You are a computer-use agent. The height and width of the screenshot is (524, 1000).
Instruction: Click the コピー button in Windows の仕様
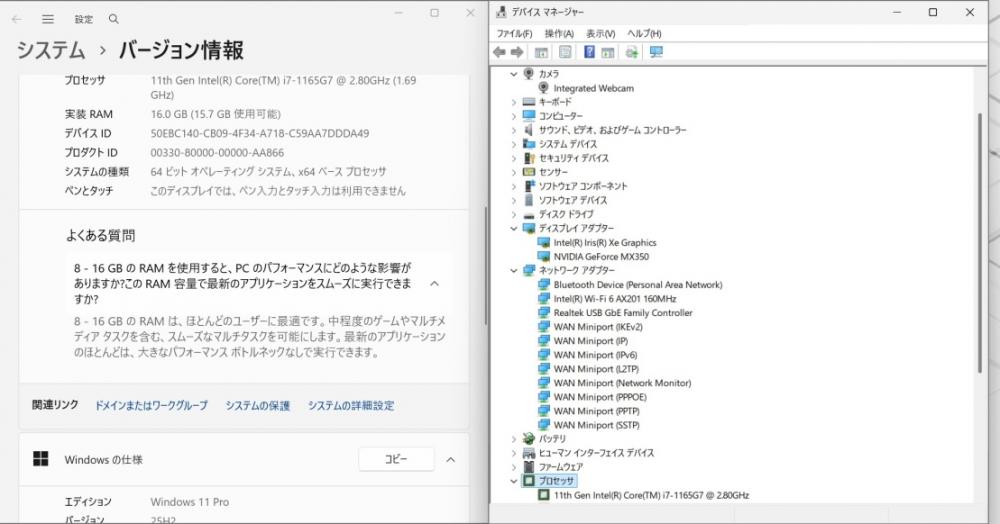(x=396, y=459)
